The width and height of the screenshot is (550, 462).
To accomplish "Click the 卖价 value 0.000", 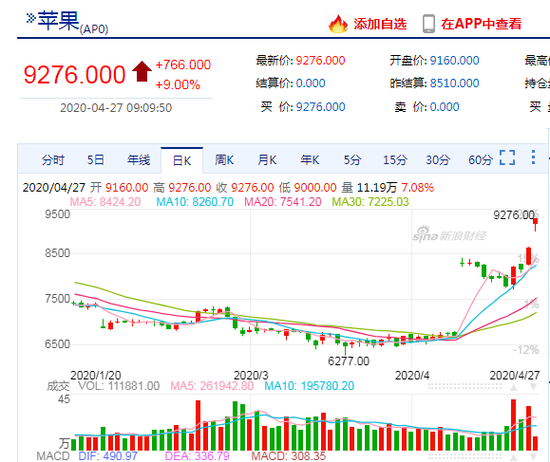I will [x=444, y=107].
